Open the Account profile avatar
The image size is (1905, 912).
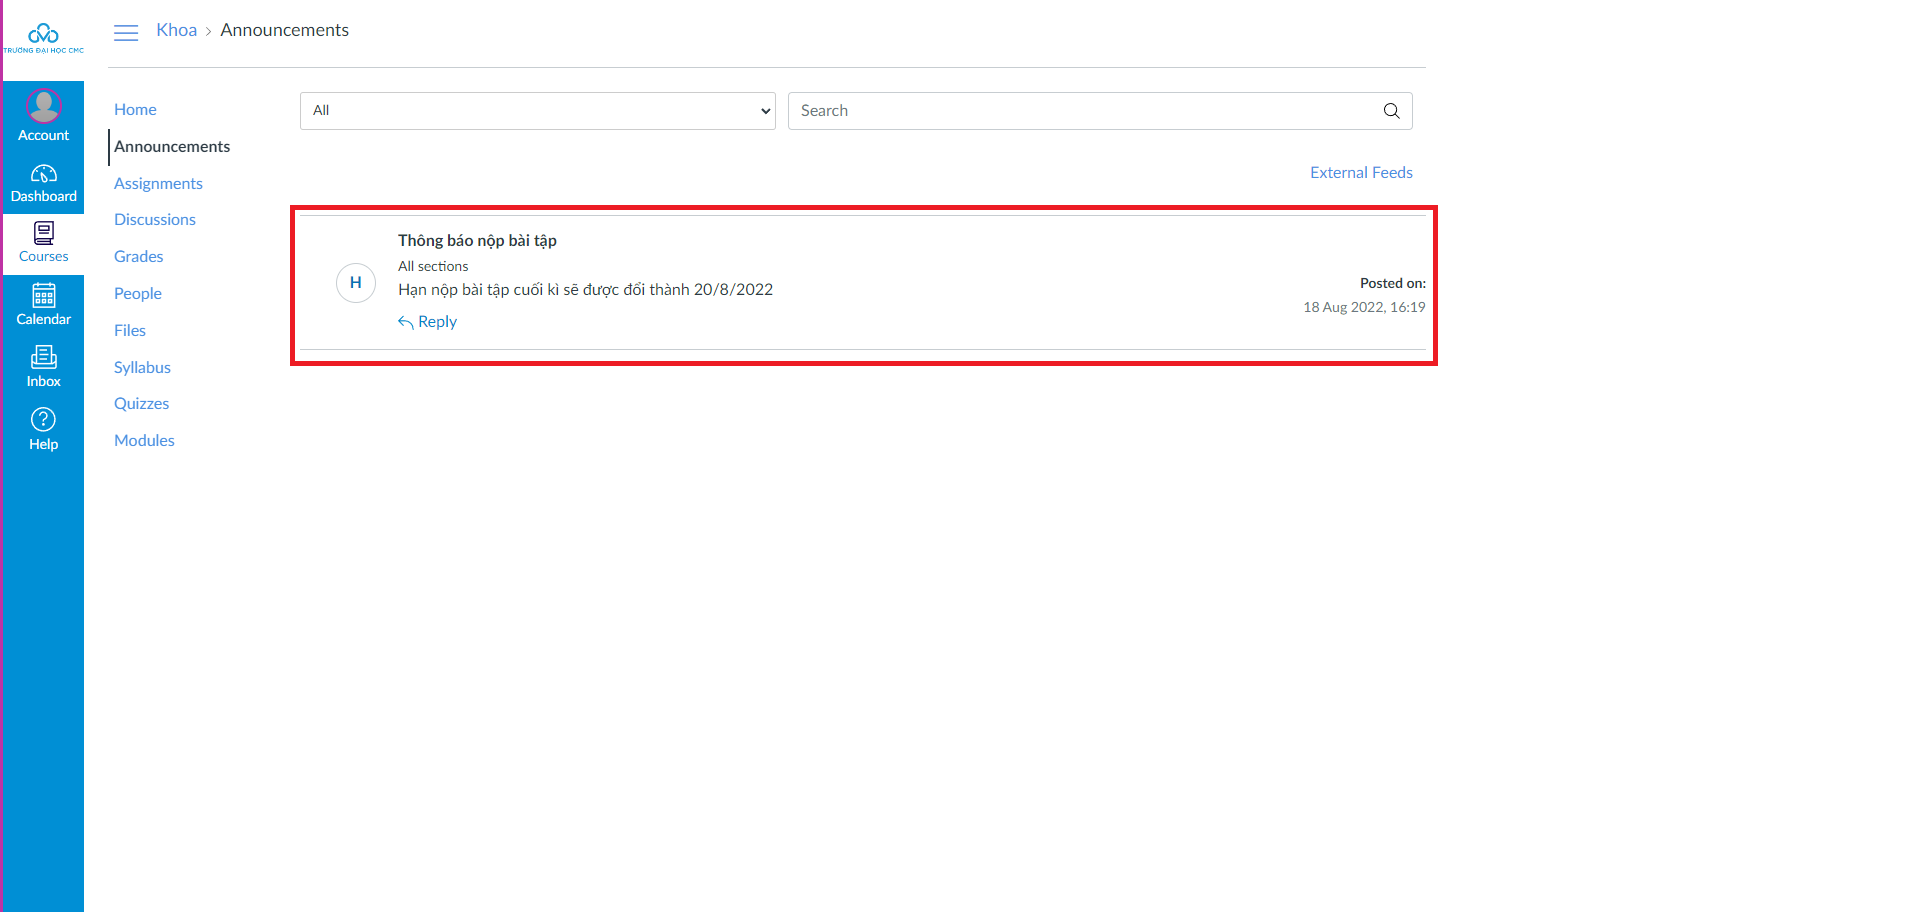(43, 106)
